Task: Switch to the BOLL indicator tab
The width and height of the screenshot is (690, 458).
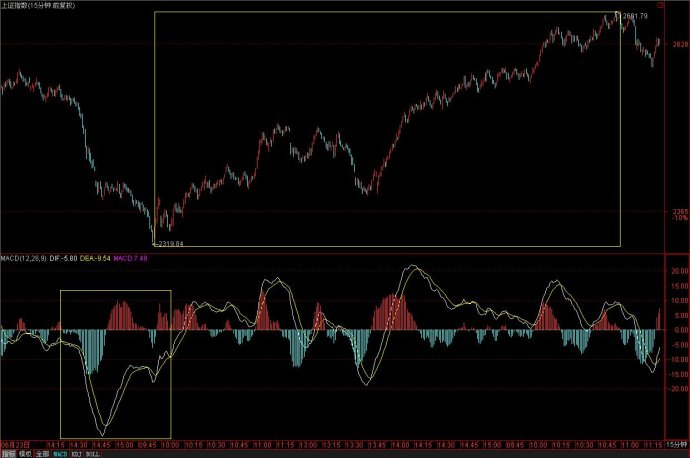Action: (x=92, y=454)
